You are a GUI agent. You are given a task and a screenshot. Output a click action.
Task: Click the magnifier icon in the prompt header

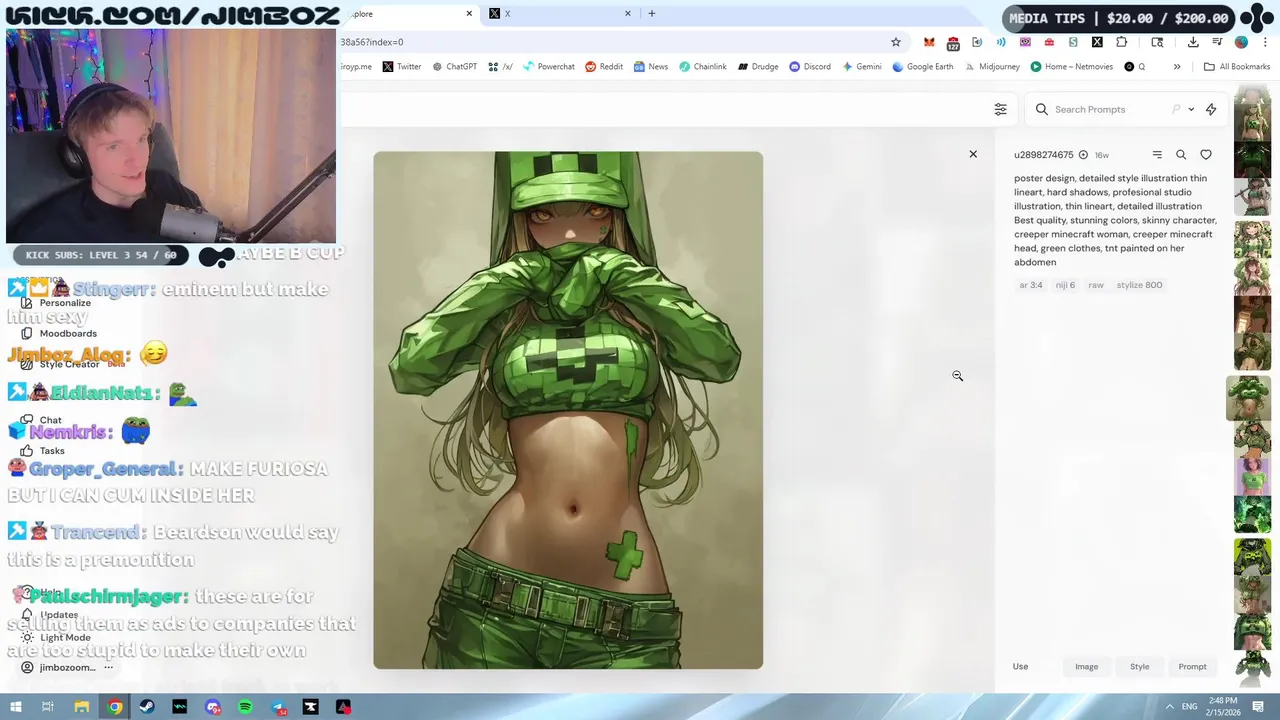[1181, 155]
